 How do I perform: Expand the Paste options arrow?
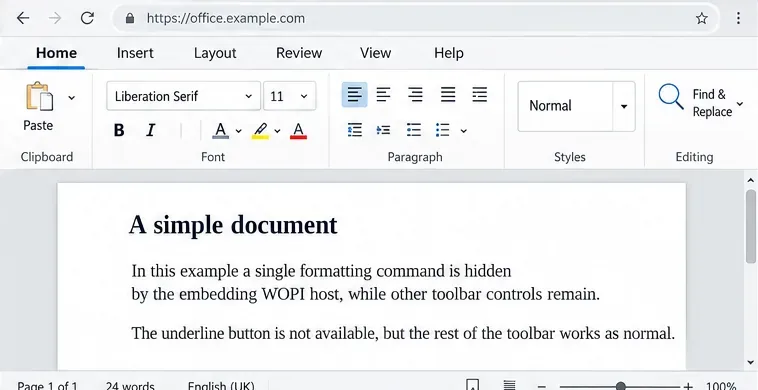pos(72,98)
